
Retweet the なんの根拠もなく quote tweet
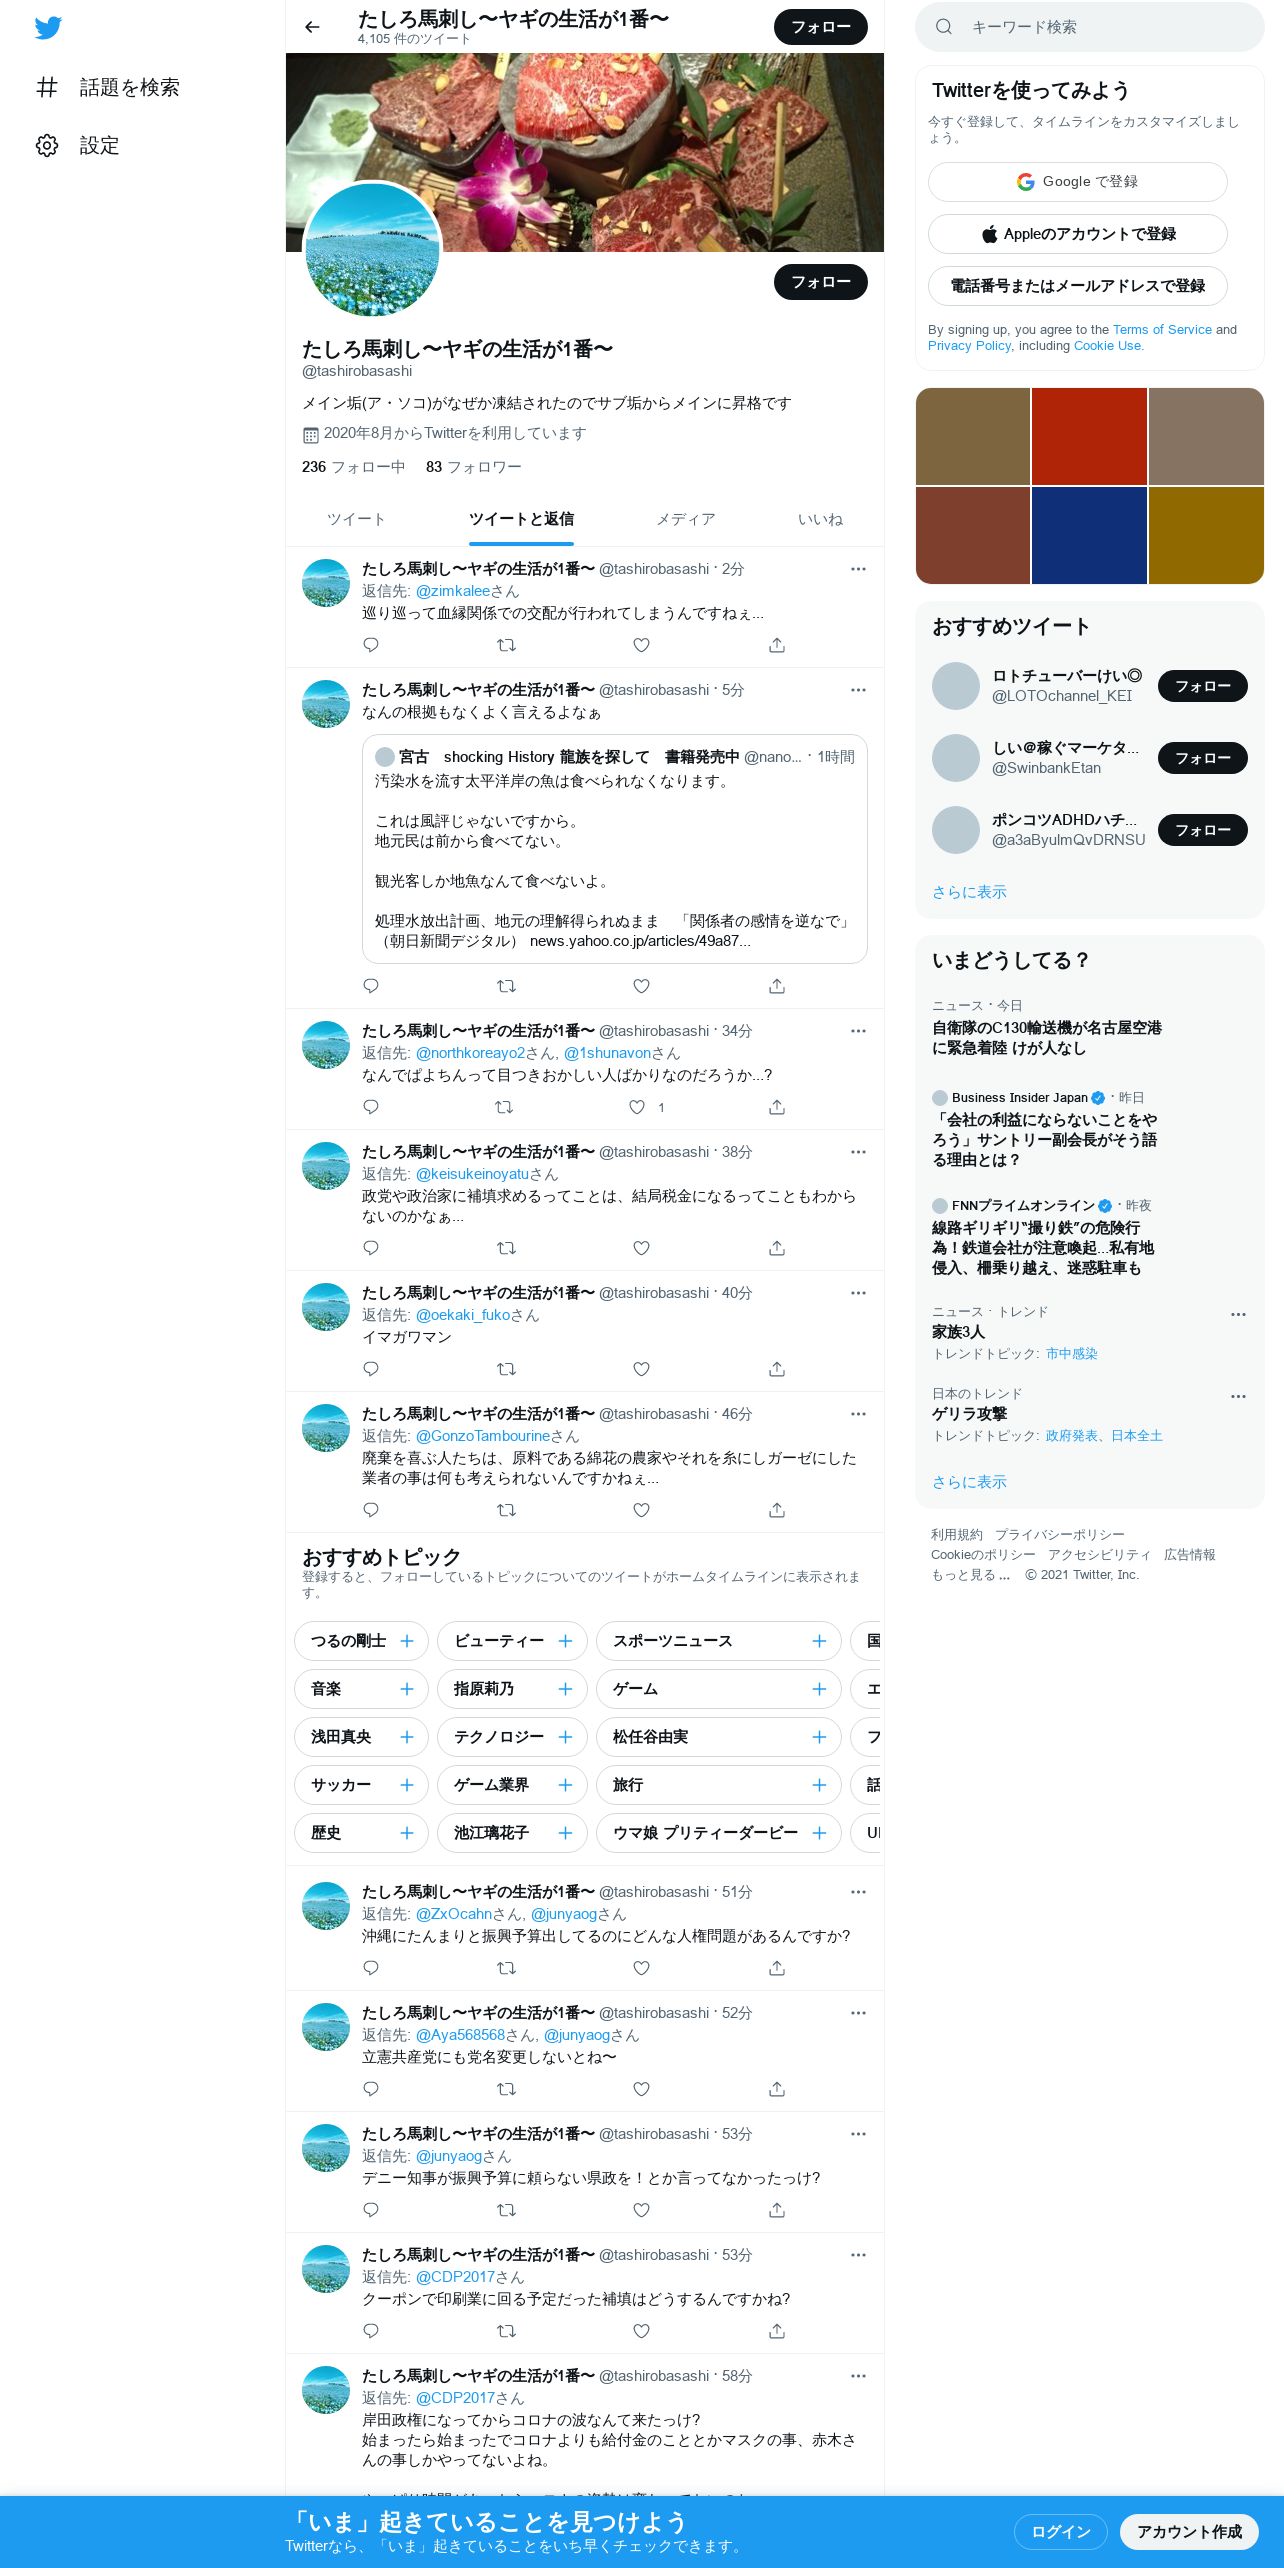[x=506, y=986]
